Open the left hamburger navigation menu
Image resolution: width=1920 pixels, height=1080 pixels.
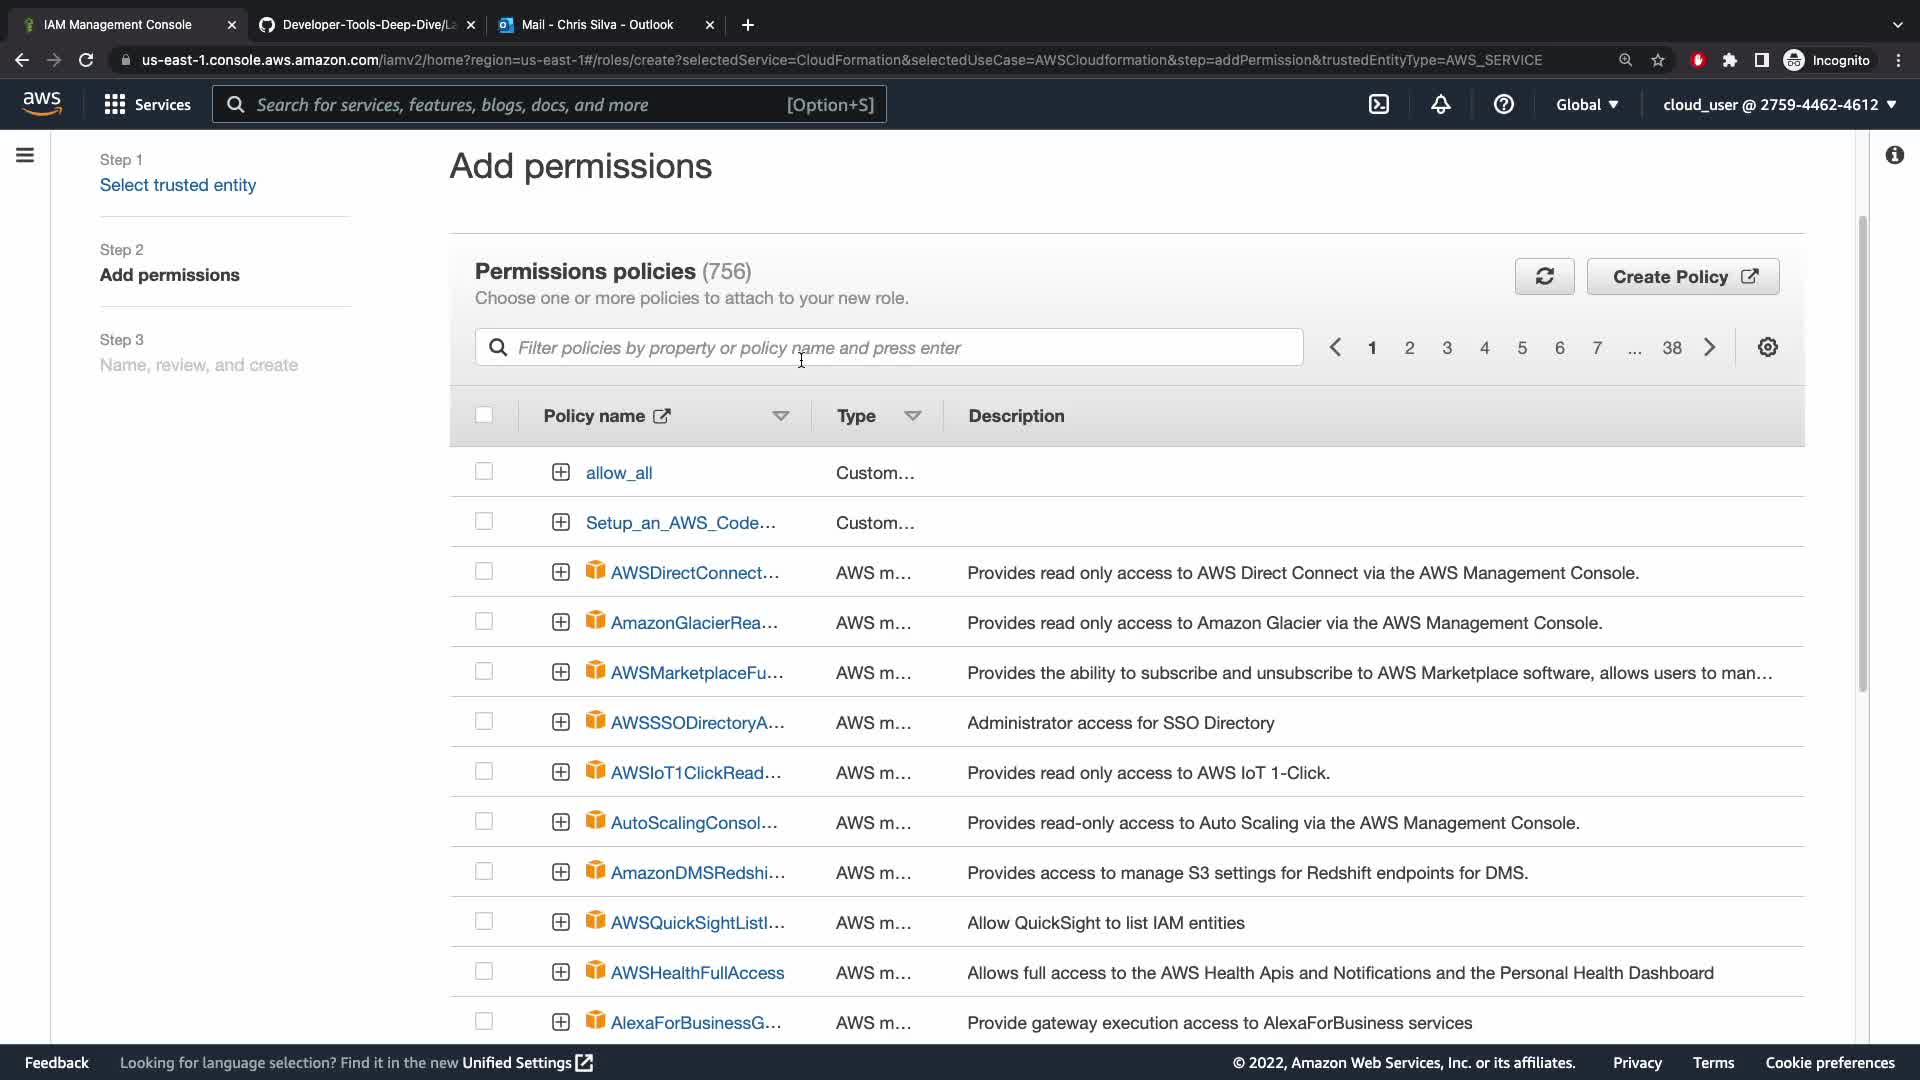[25, 155]
